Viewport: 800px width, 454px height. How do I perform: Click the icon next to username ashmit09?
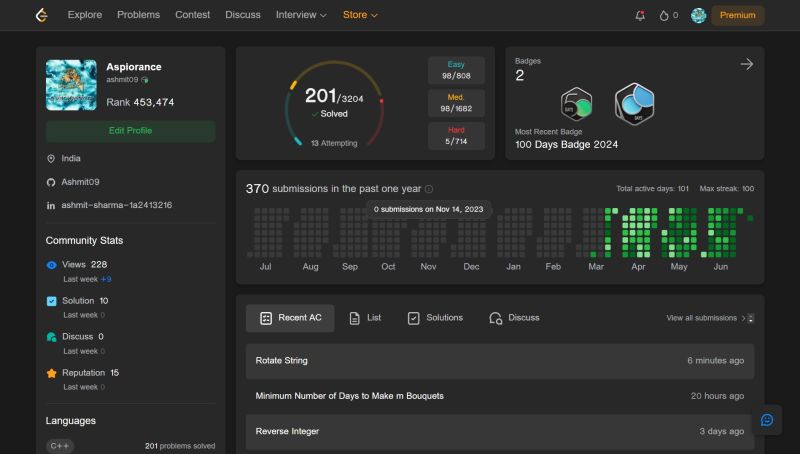tap(145, 80)
